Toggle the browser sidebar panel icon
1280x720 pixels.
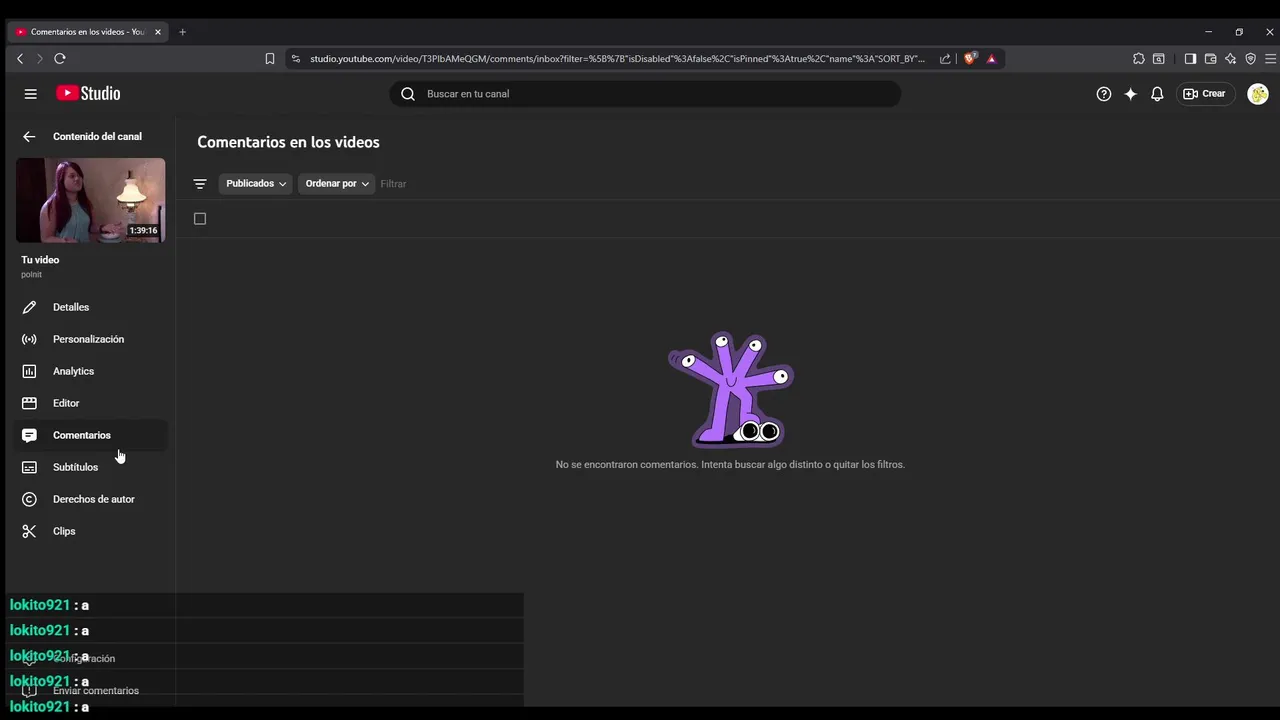click(x=1190, y=59)
